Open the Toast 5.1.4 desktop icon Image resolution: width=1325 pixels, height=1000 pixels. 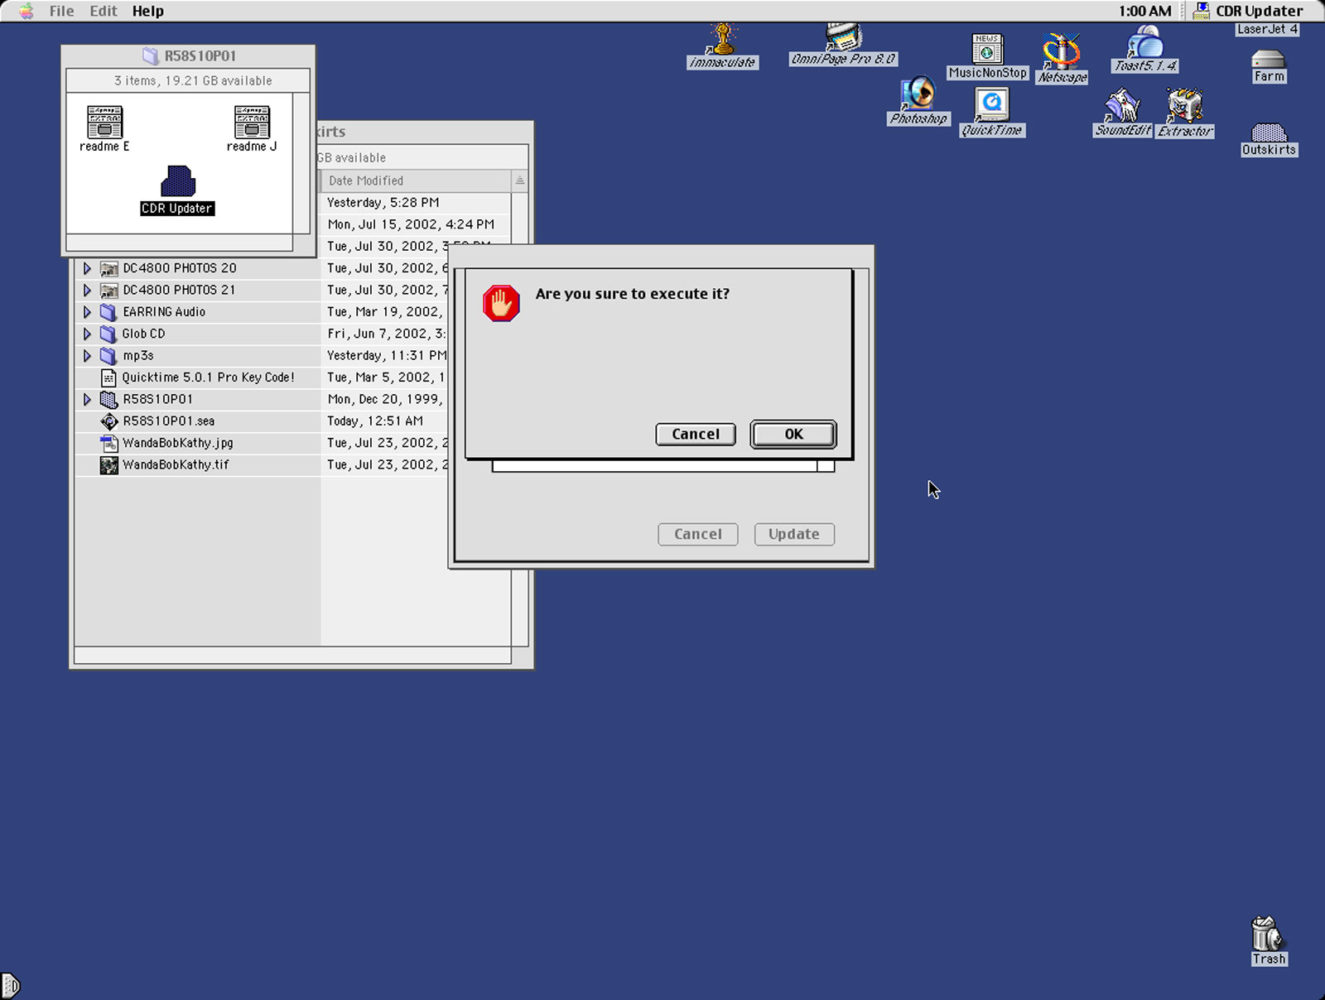(1145, 44)
